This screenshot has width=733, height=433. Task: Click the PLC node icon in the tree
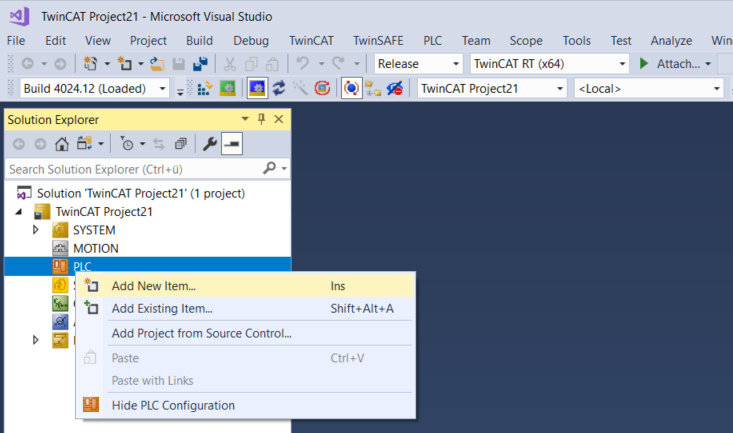pos(60,267)
